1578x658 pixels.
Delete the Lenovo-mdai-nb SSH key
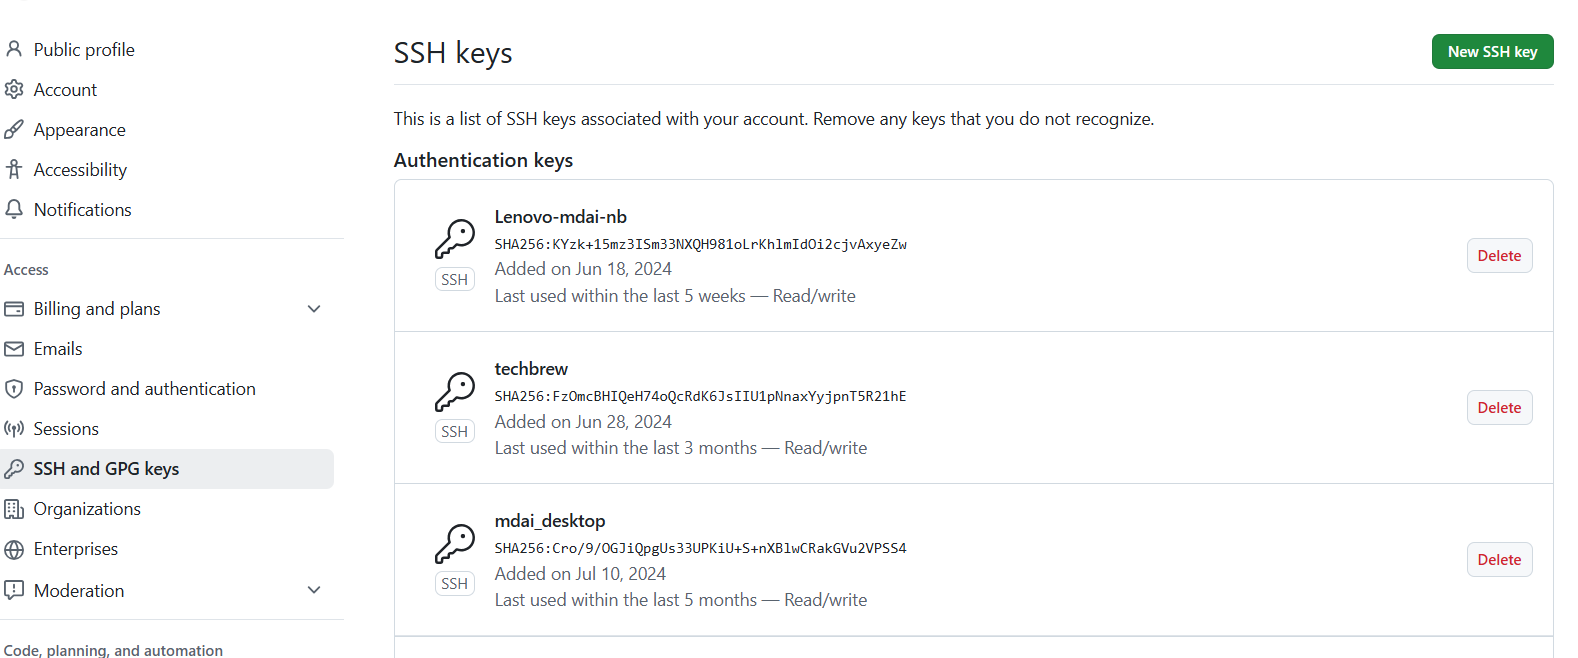point(1499,256)
